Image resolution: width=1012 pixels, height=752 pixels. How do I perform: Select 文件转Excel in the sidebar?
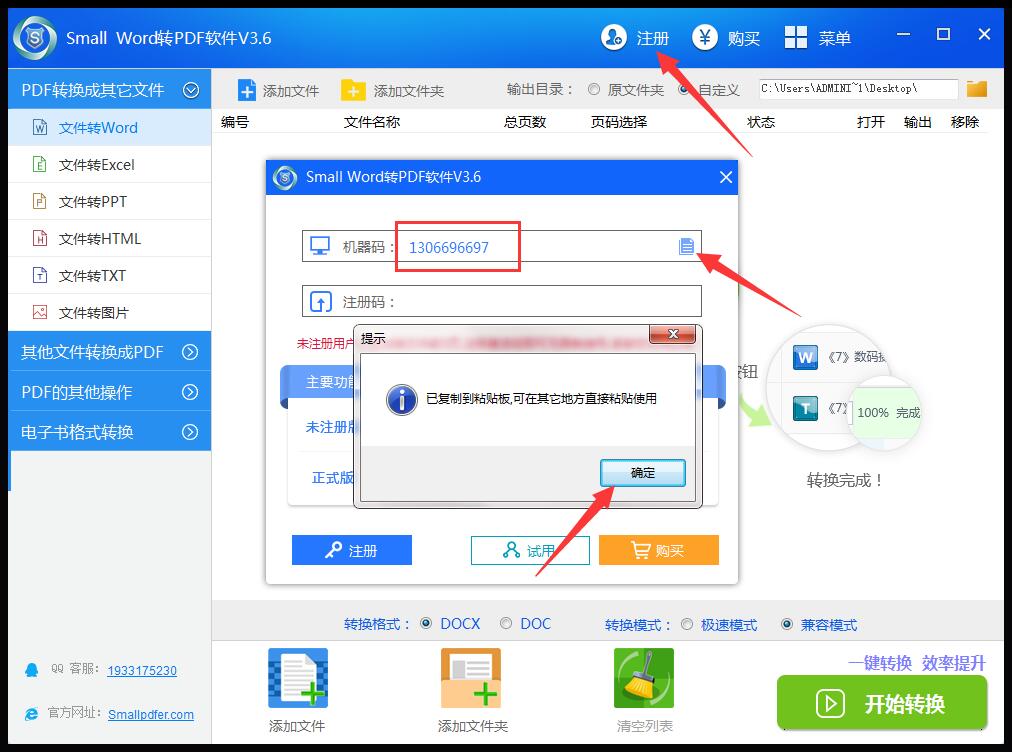[96, 165]
